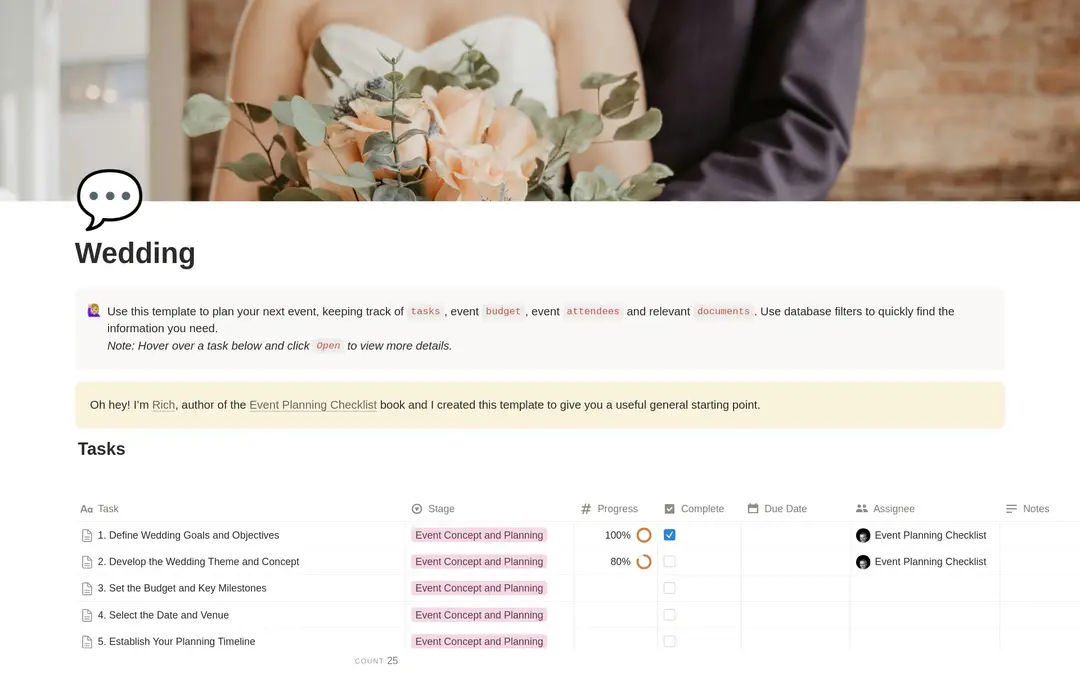This screenshot has height=674, width=1080.
Task: Click the Wedding page title
Action: click(135, 253)
